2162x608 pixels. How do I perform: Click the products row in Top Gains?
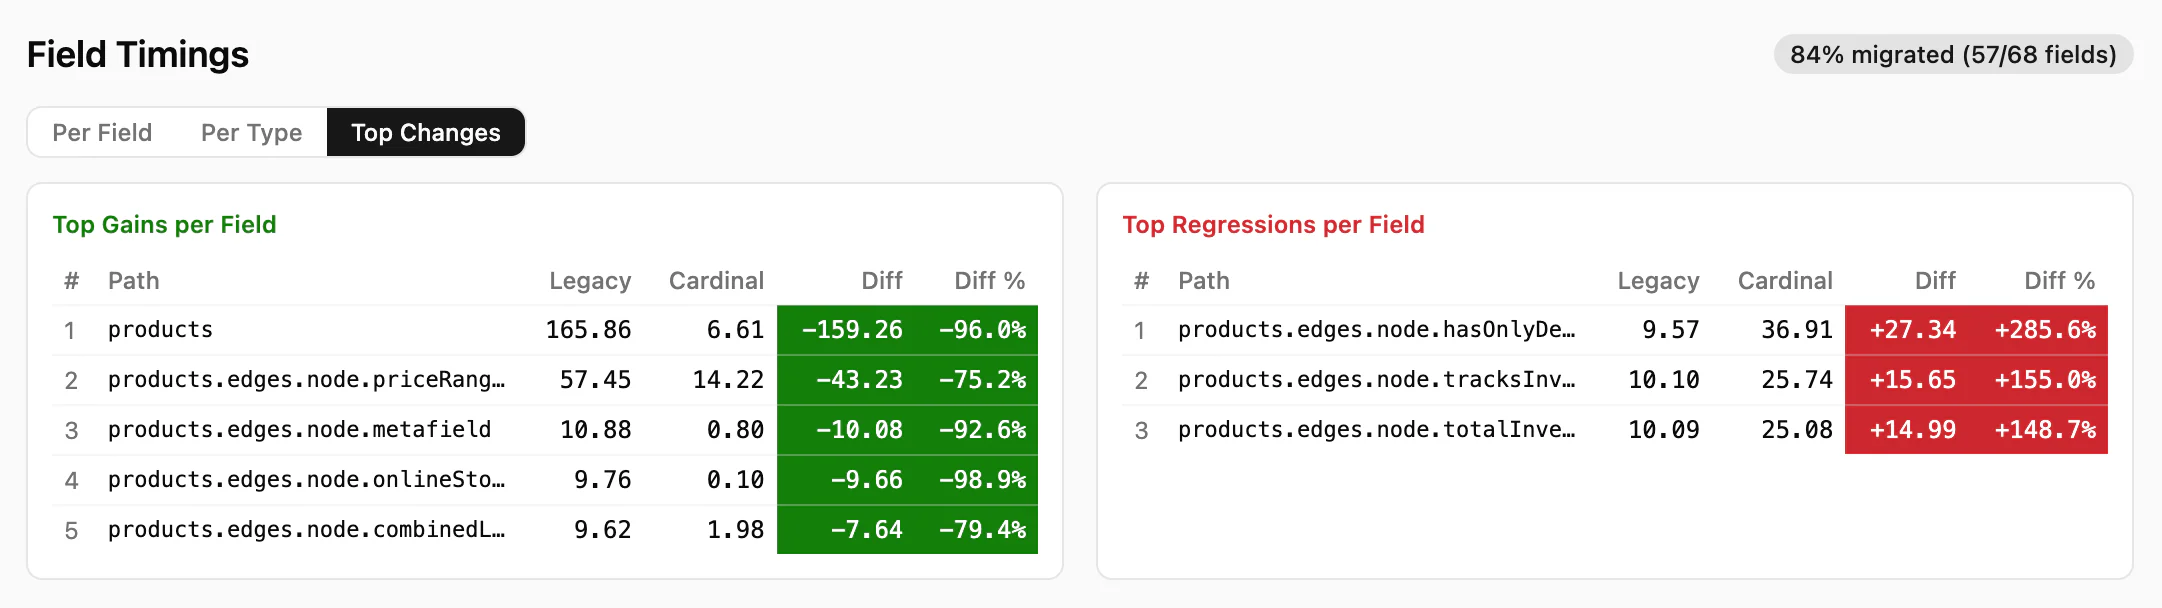coord(160,330)
